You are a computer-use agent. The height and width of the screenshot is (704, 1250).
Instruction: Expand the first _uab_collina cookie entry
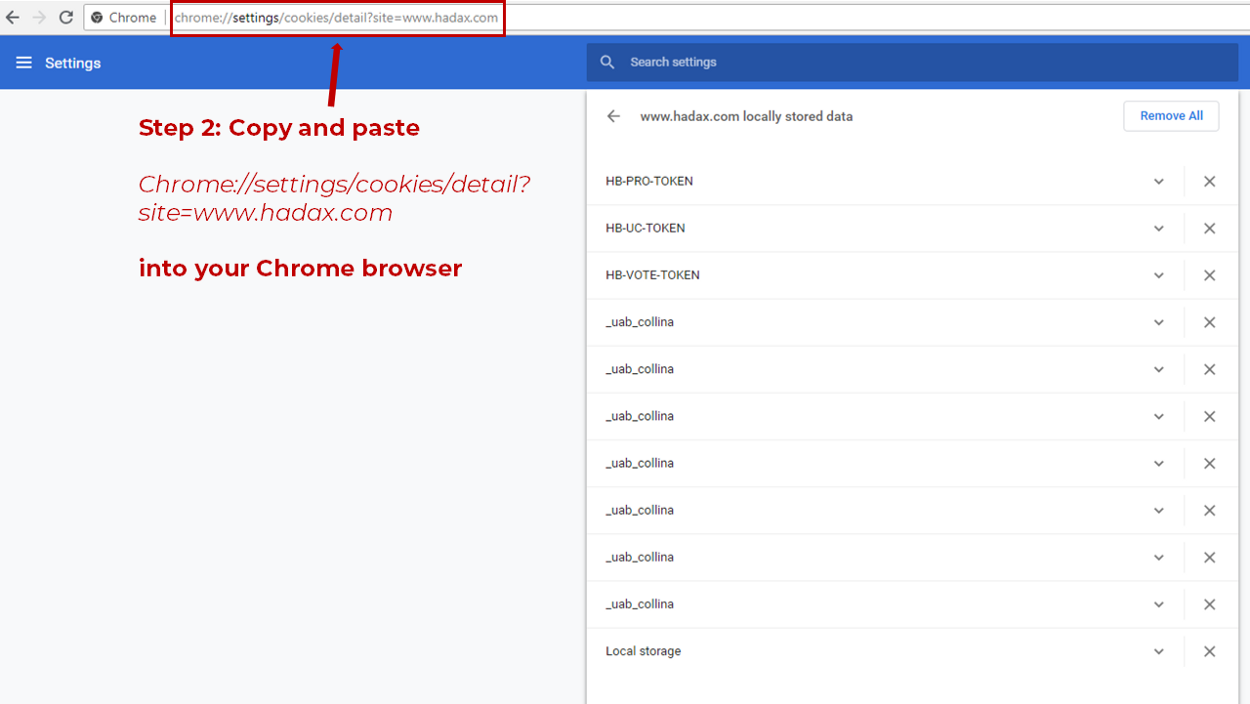[1159, 323]
